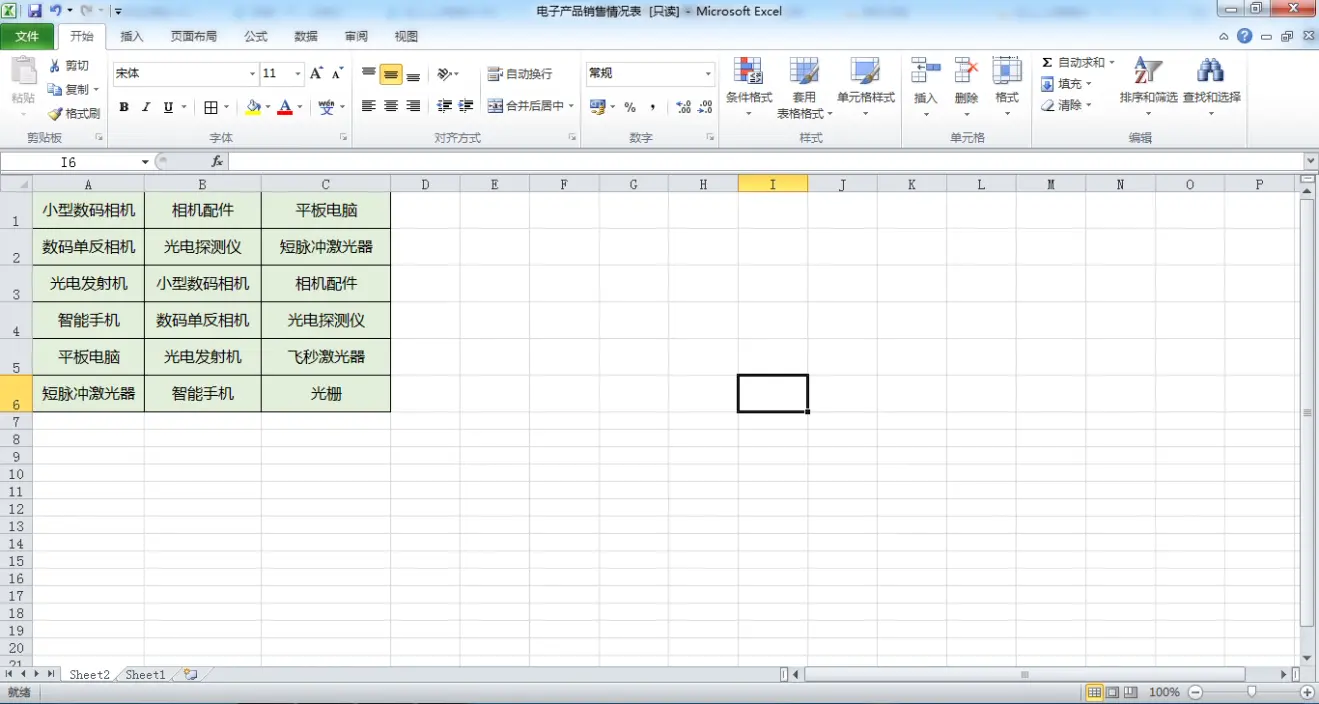Open 排序和筛选 sort and filter

(1148, 87)
